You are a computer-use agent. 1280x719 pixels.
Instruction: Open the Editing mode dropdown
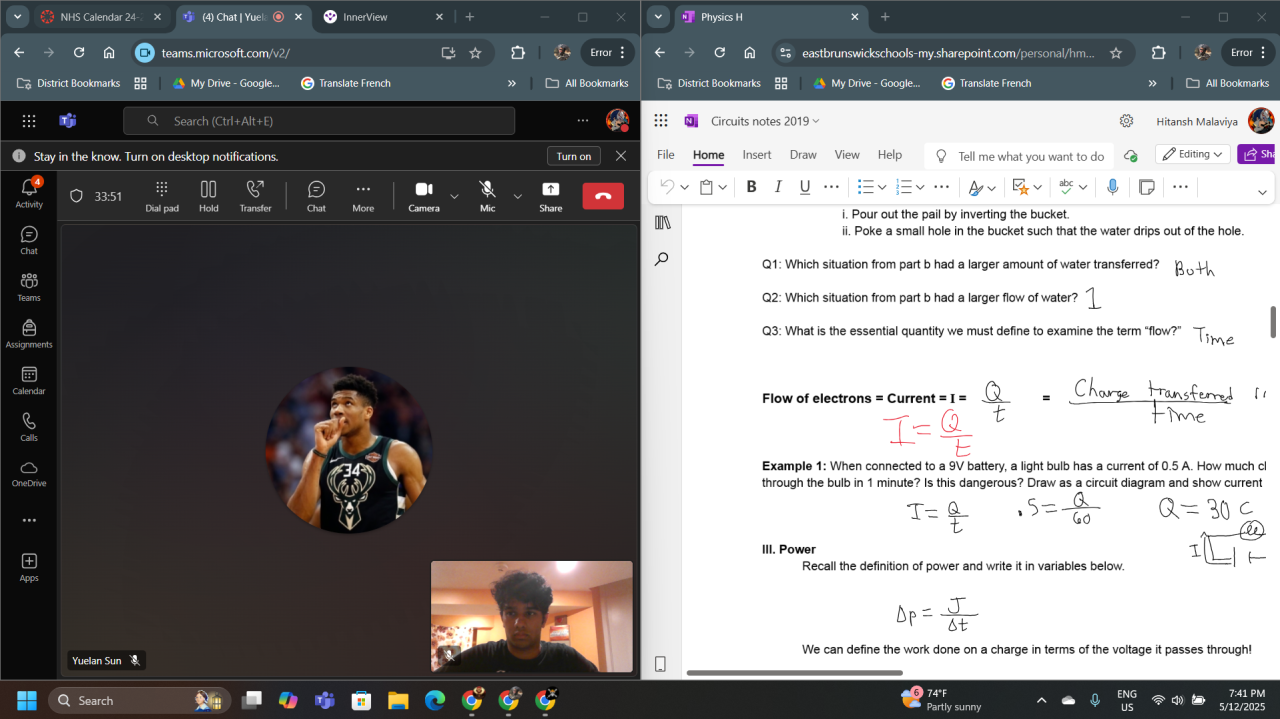[1193, 154]
